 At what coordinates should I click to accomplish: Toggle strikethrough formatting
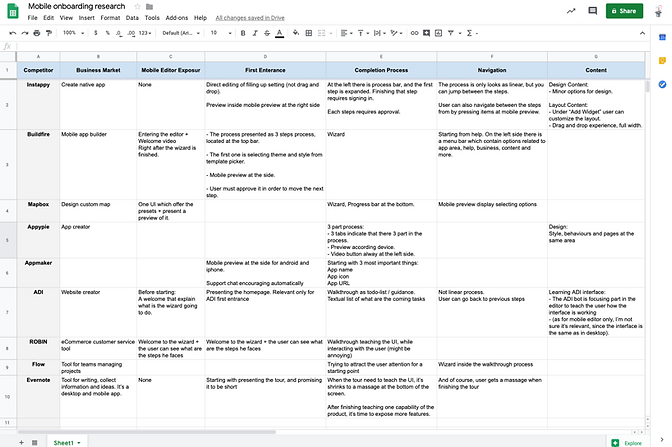click(x=267, y=33)
